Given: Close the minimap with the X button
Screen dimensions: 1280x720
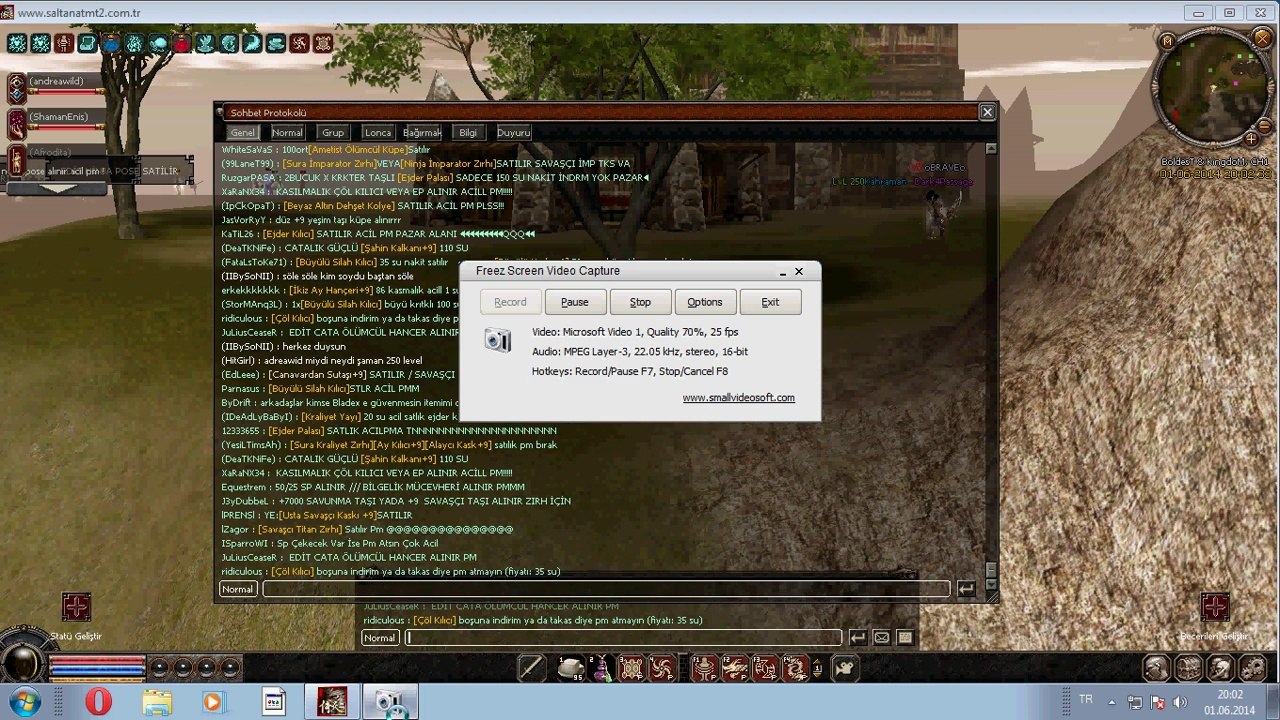Looking at the screenshot, I should point(1261,41).
